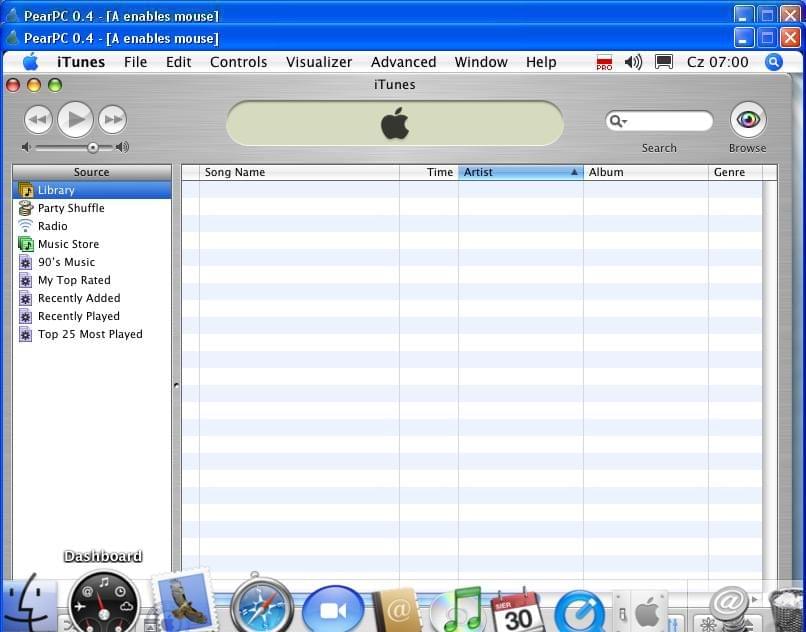
Task: Sort the list by Album column
Action: click(x=646, y=172)
